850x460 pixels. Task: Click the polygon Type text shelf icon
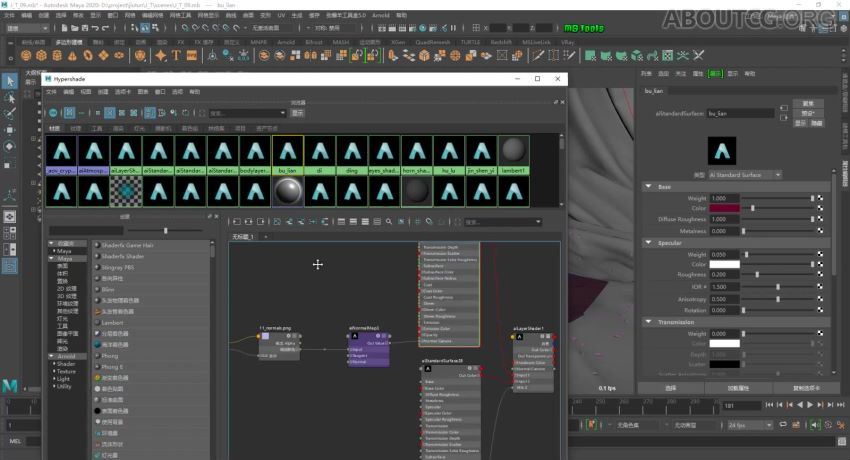tap(176, 55)
